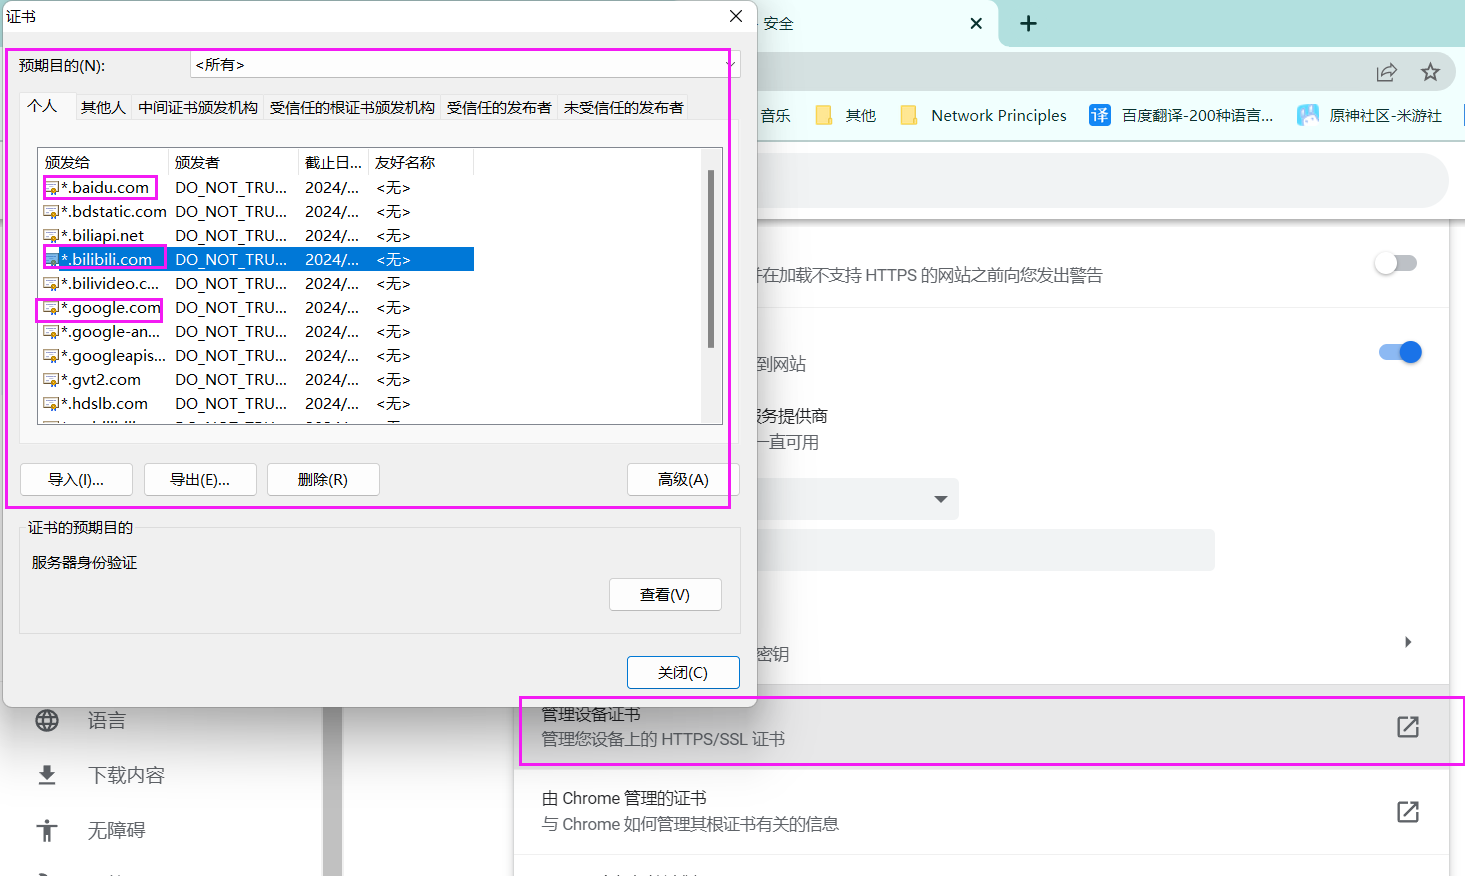Close the 证书 dialog with X

point(736,17)
